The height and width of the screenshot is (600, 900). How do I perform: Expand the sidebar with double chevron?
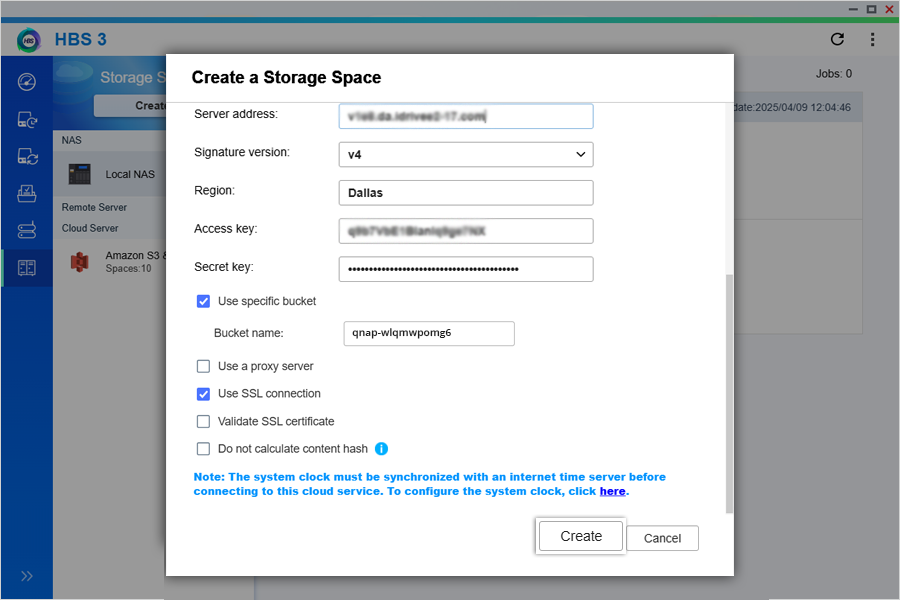pos(27,576)
